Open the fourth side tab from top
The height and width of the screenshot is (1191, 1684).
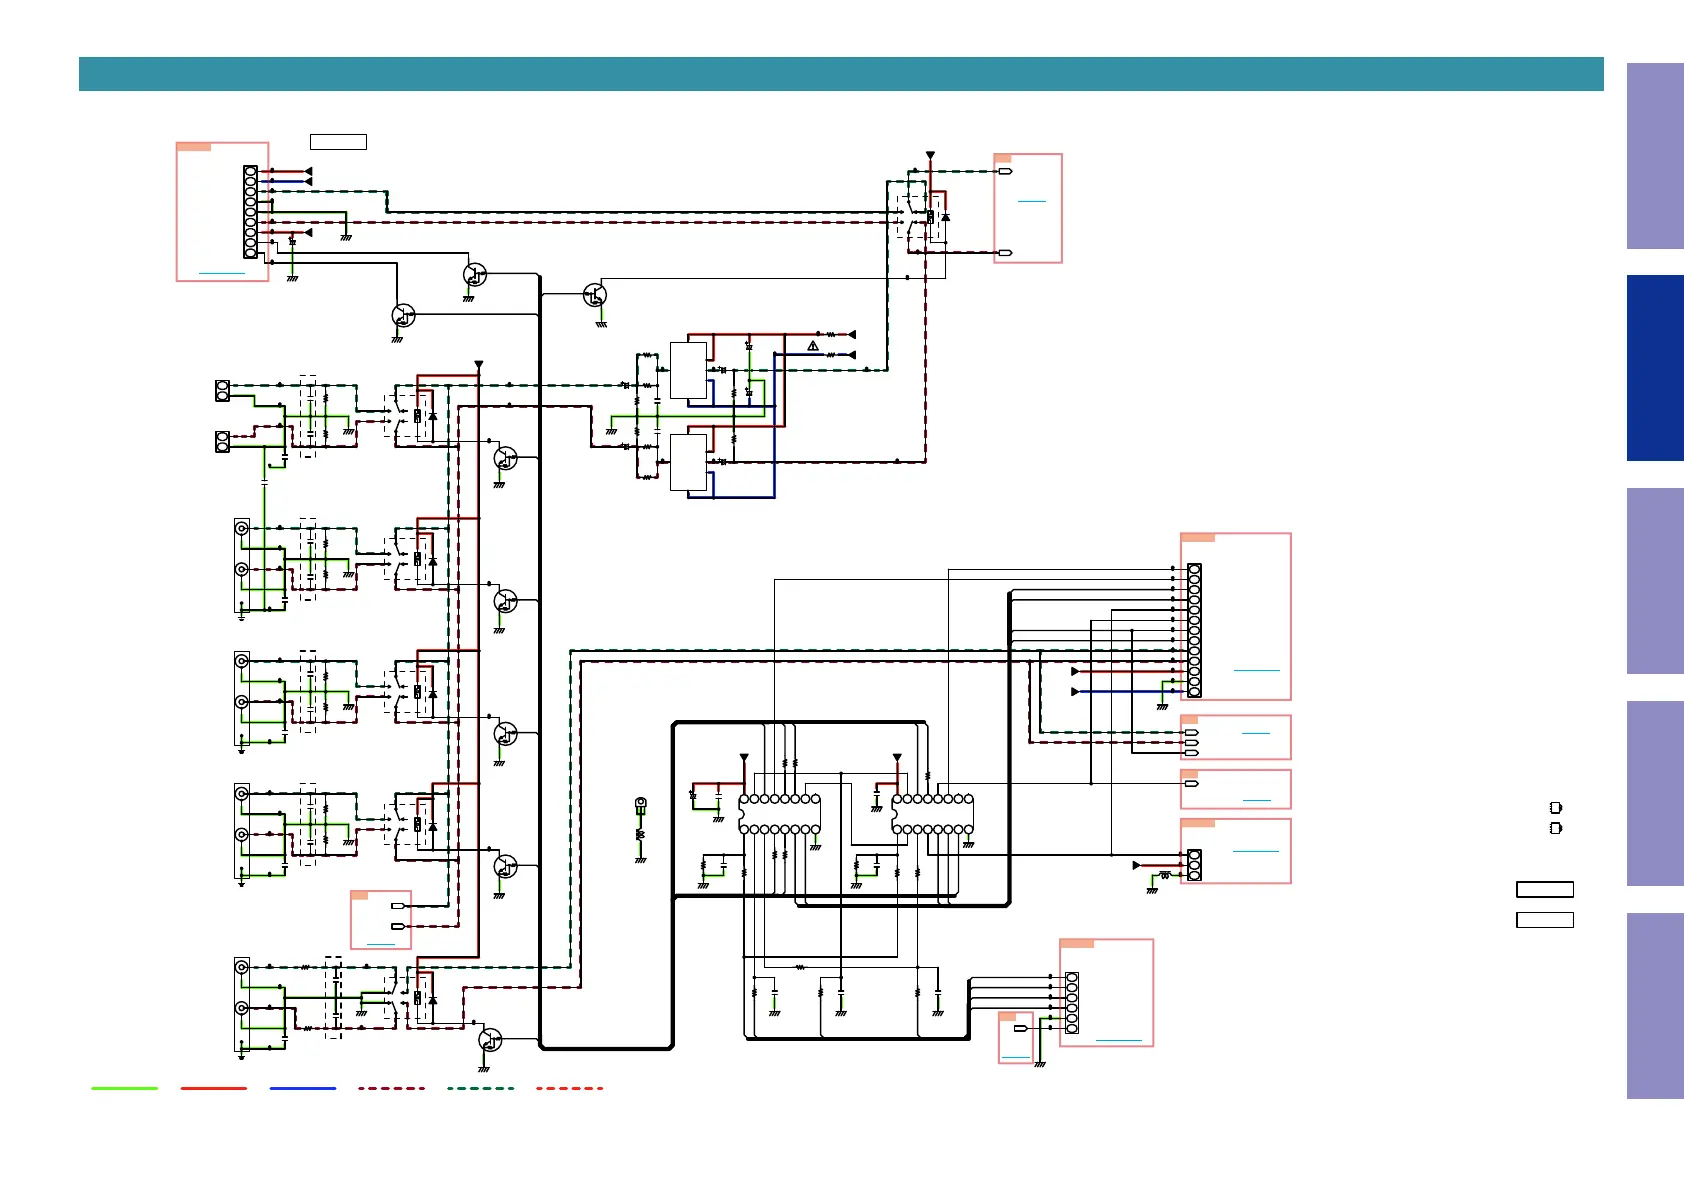1655,793
